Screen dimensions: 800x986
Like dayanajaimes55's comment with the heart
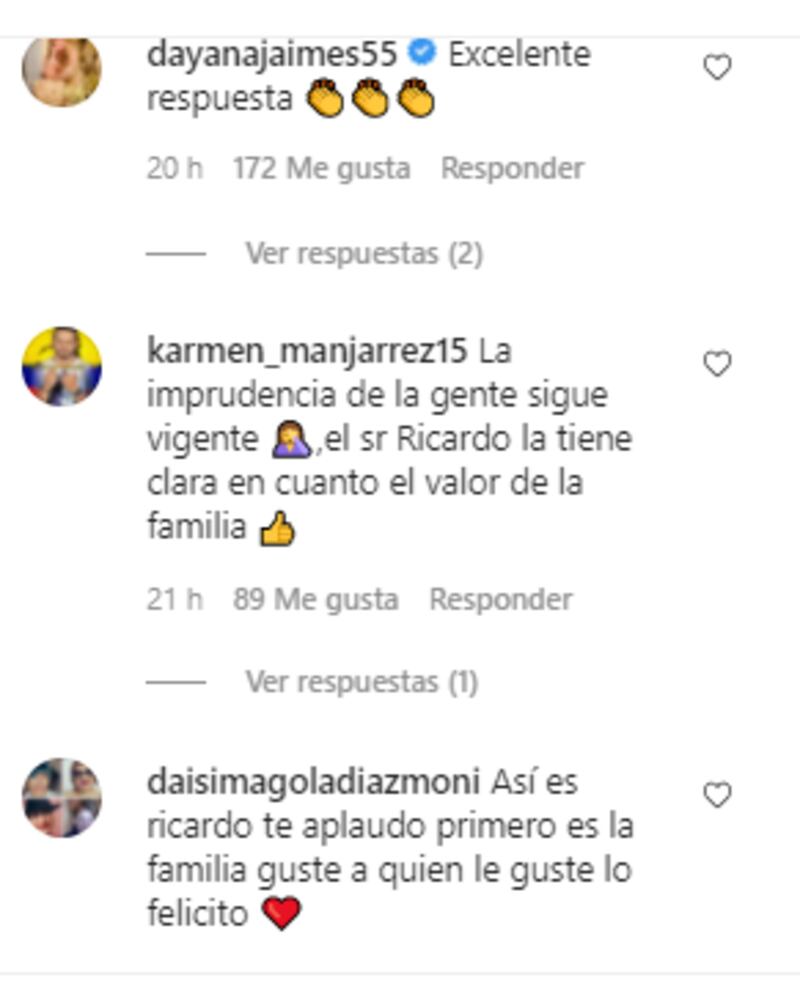717,67
